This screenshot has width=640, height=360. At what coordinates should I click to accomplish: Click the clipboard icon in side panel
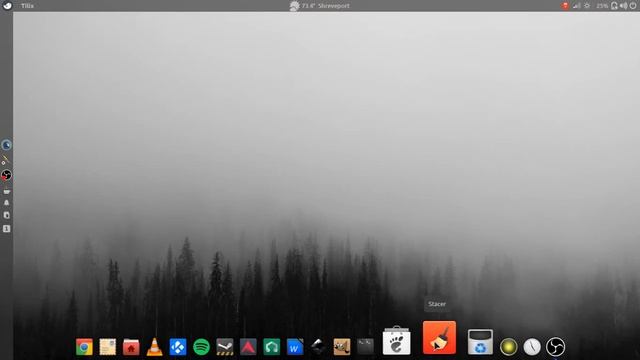(x=7, y=215)
